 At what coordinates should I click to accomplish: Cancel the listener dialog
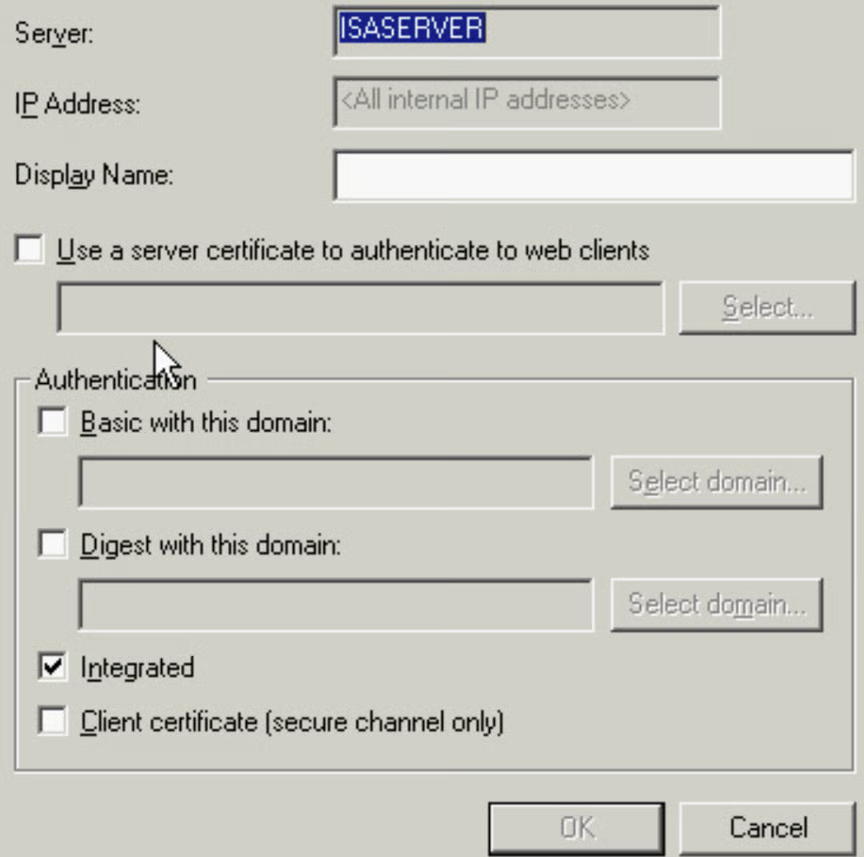point(767,828)
